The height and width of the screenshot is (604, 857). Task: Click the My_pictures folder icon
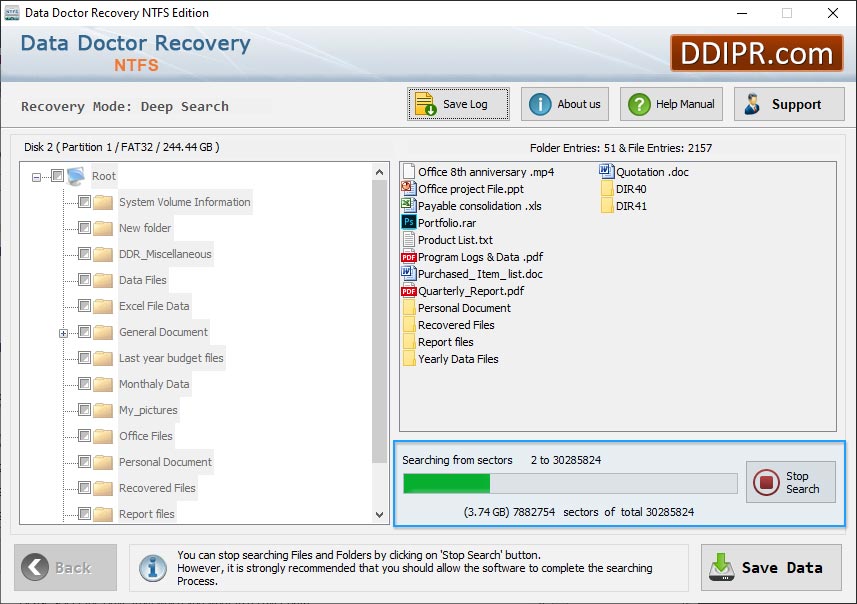[103, 411]
